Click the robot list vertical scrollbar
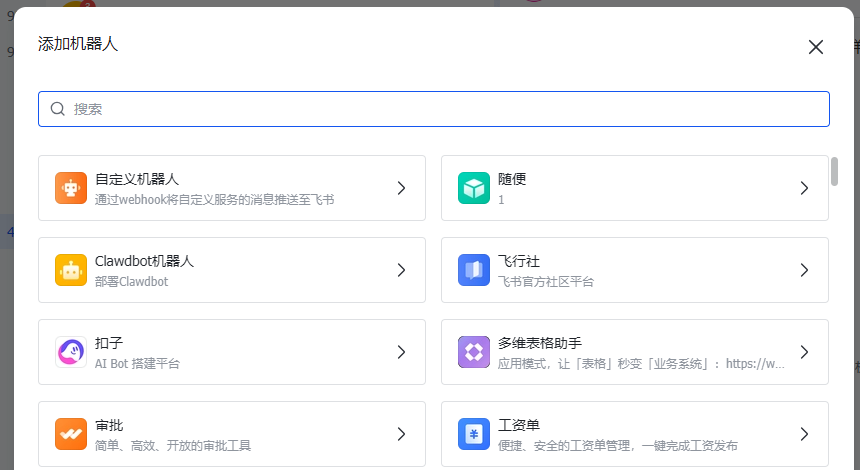The height and width of the screenshot is (470, 860). 834,172
